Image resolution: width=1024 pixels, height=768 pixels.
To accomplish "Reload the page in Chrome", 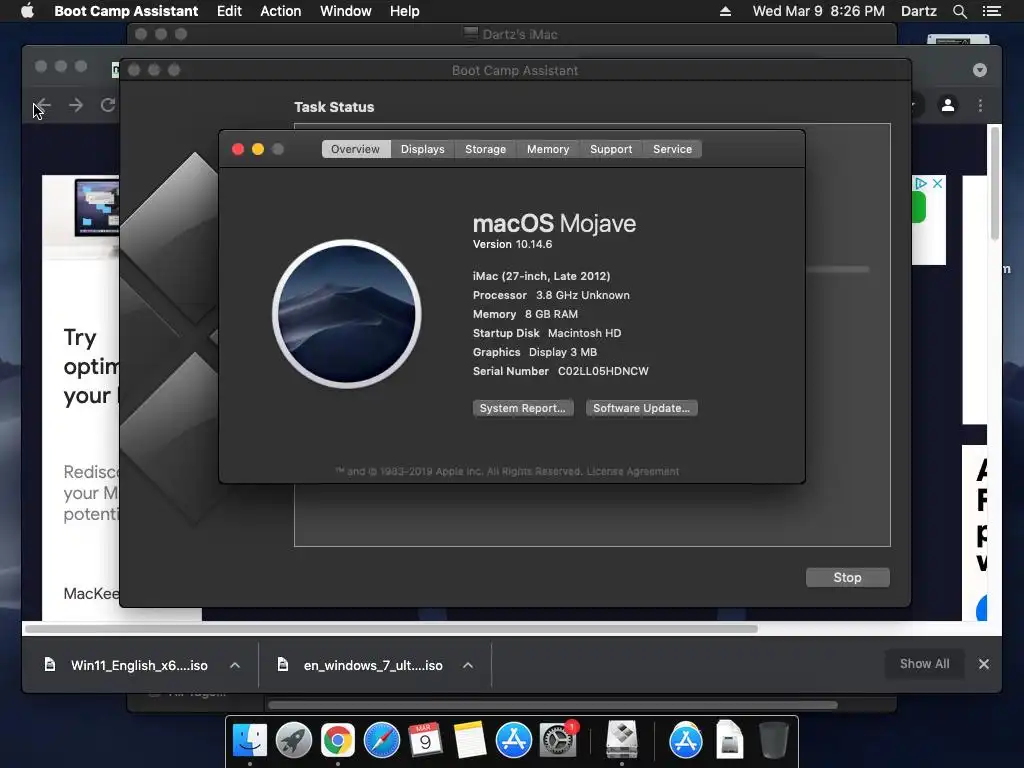I will coord(108,105).
